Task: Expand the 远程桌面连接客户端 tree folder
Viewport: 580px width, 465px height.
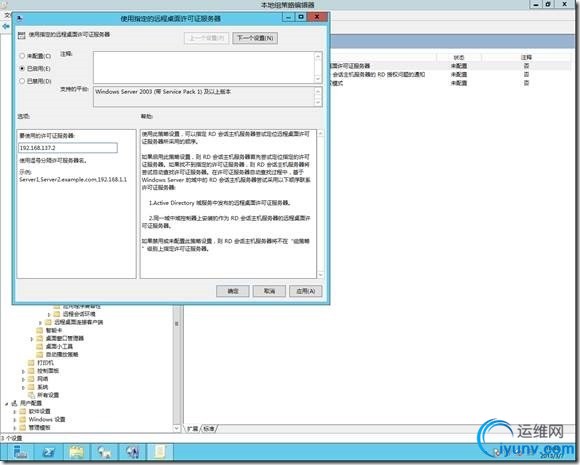Action: 41,323
